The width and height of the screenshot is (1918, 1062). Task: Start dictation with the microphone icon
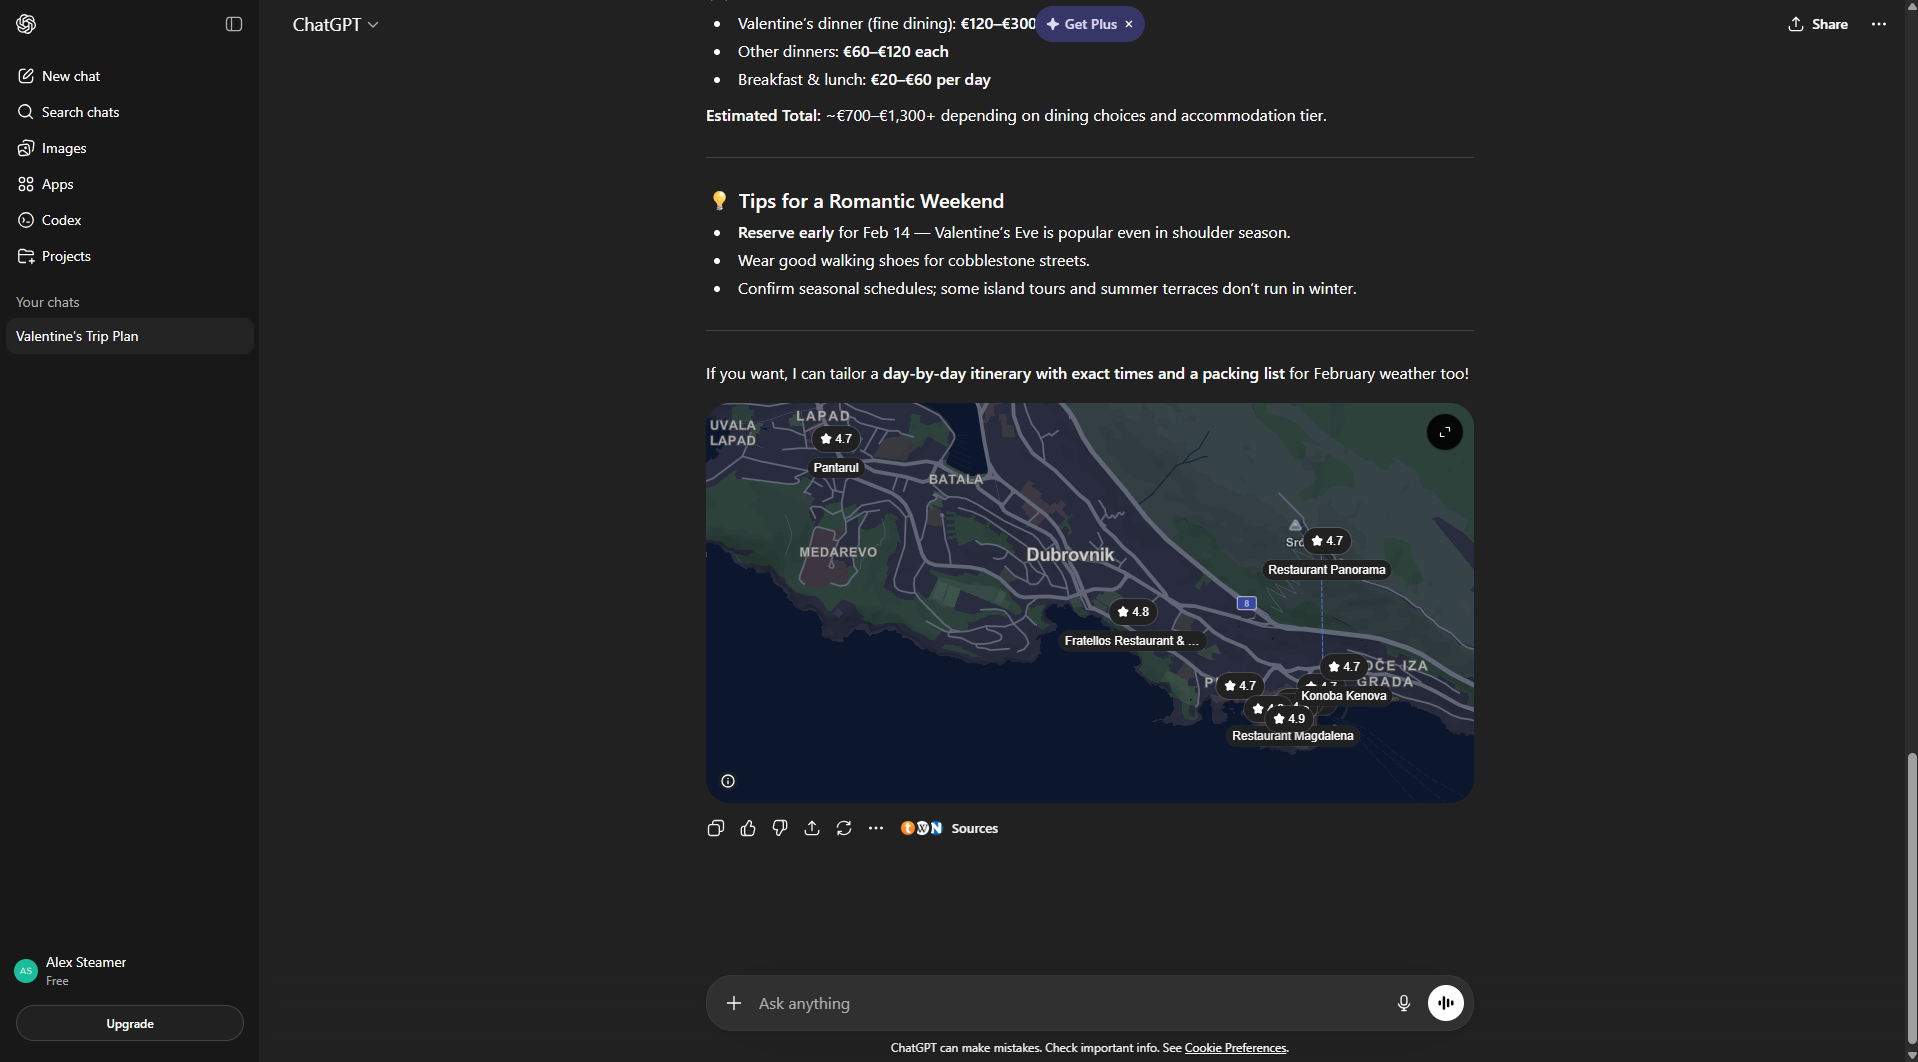pyautogui.click(x=1403, y=1003)
